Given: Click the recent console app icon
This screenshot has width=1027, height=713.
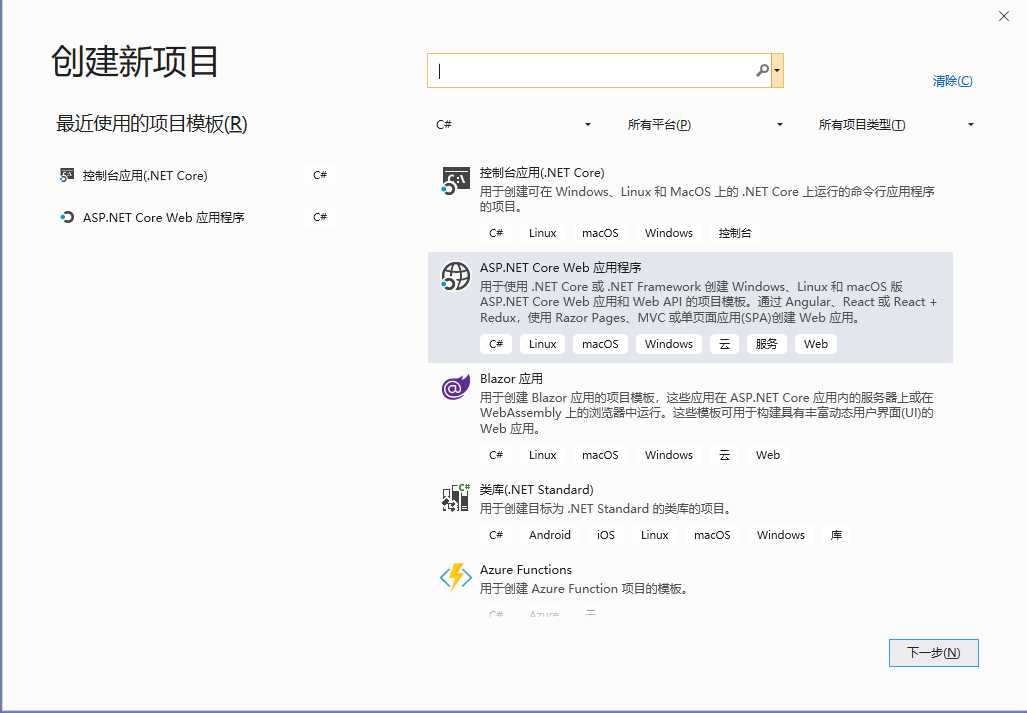Looking at the screenshot, I should point(66,175).
